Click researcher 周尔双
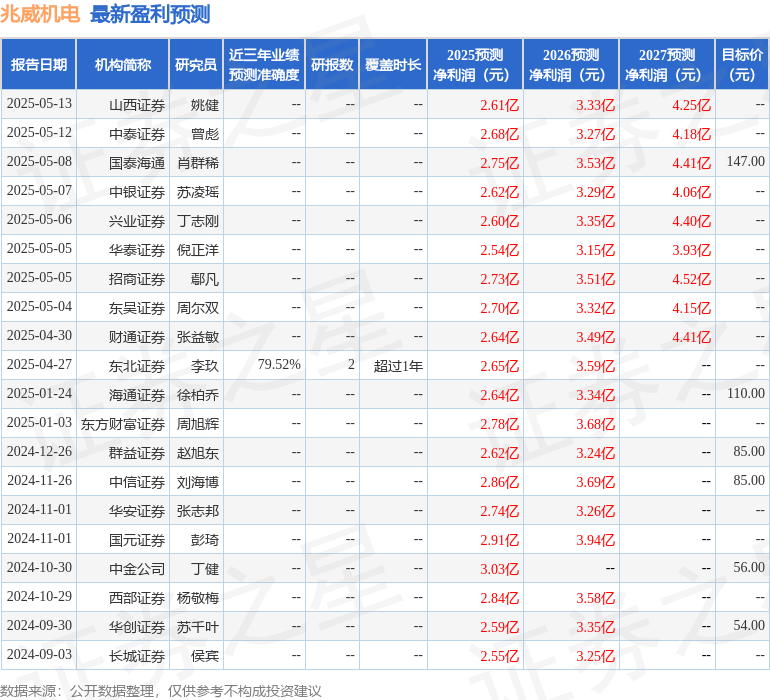The height and width of the screenshot is (700, 770). 197,308
